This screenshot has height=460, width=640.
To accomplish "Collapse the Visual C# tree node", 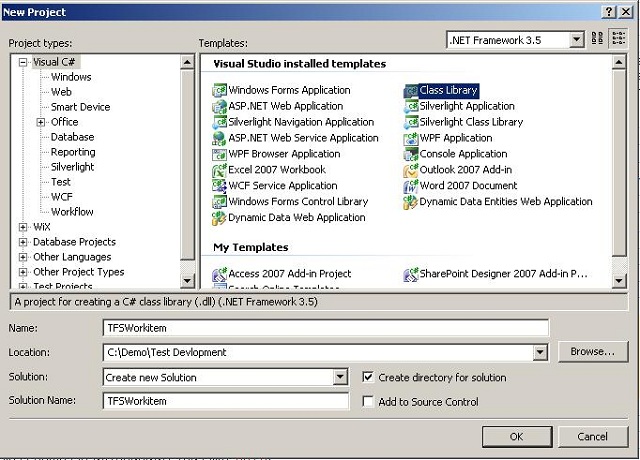I will tap(23, 62).
